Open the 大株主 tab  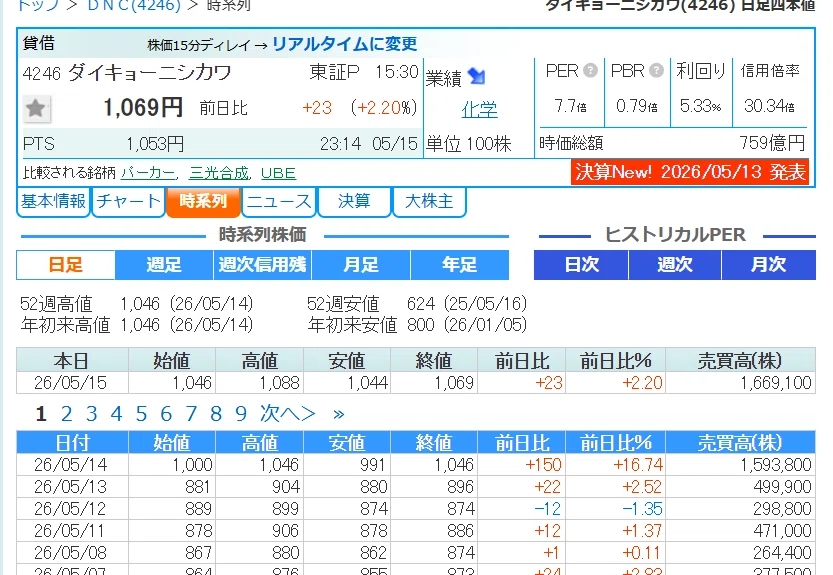(429, 201)
